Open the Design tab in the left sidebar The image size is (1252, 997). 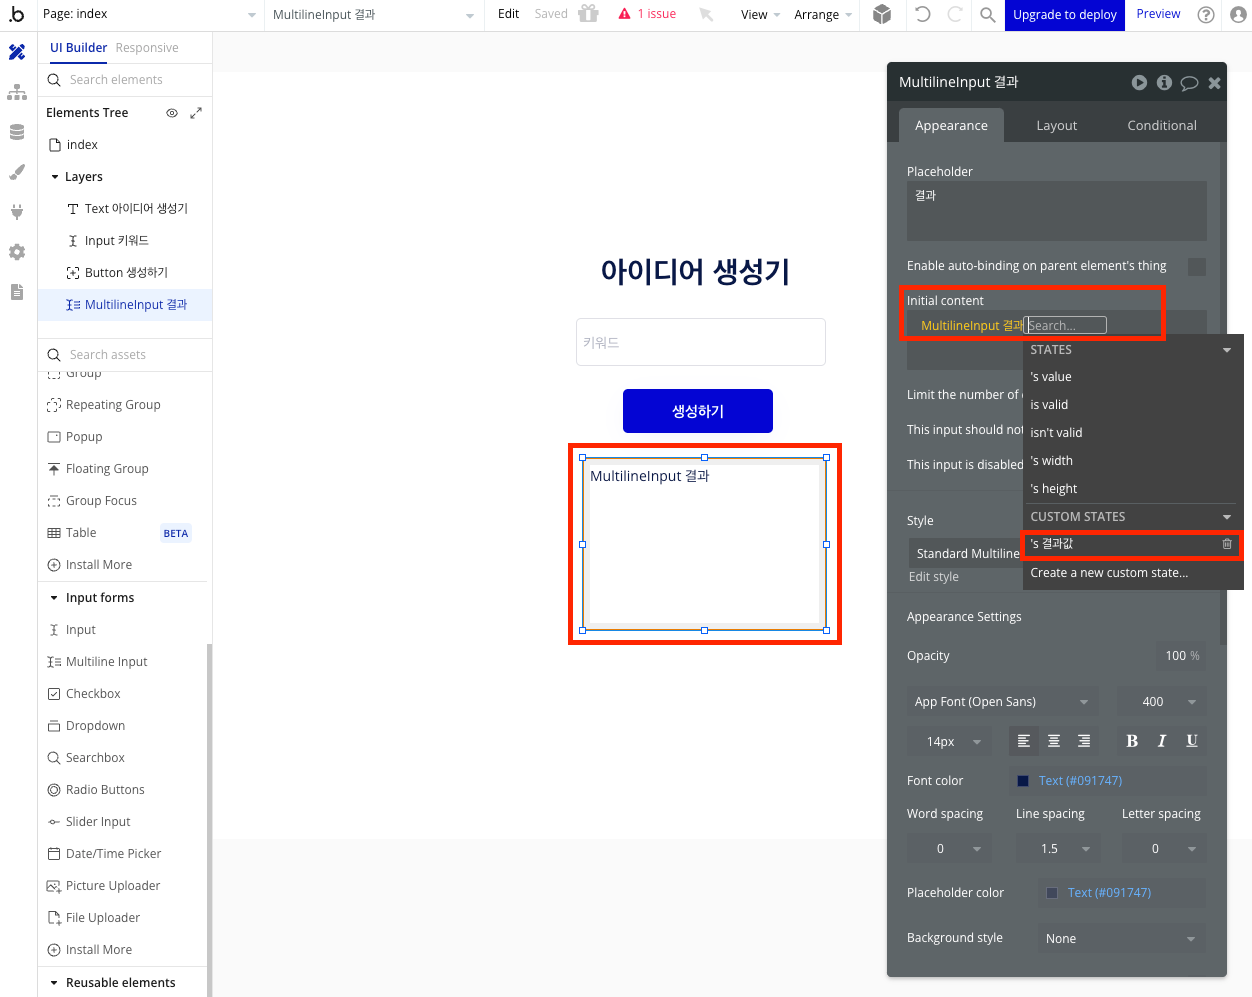(x=17, y=52)
